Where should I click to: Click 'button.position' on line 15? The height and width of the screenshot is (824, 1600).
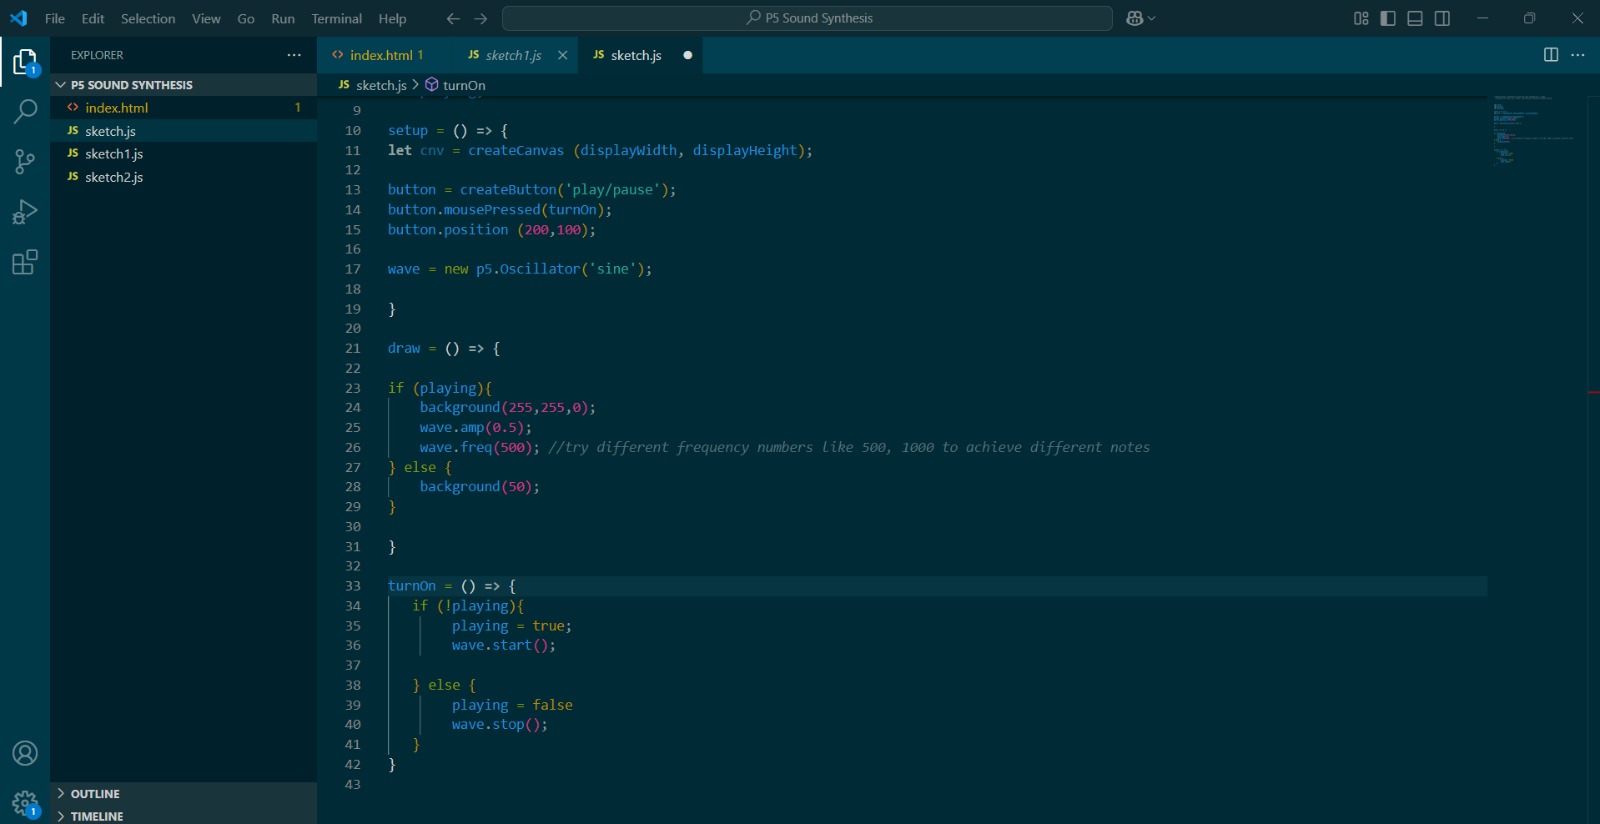point(448,230)
